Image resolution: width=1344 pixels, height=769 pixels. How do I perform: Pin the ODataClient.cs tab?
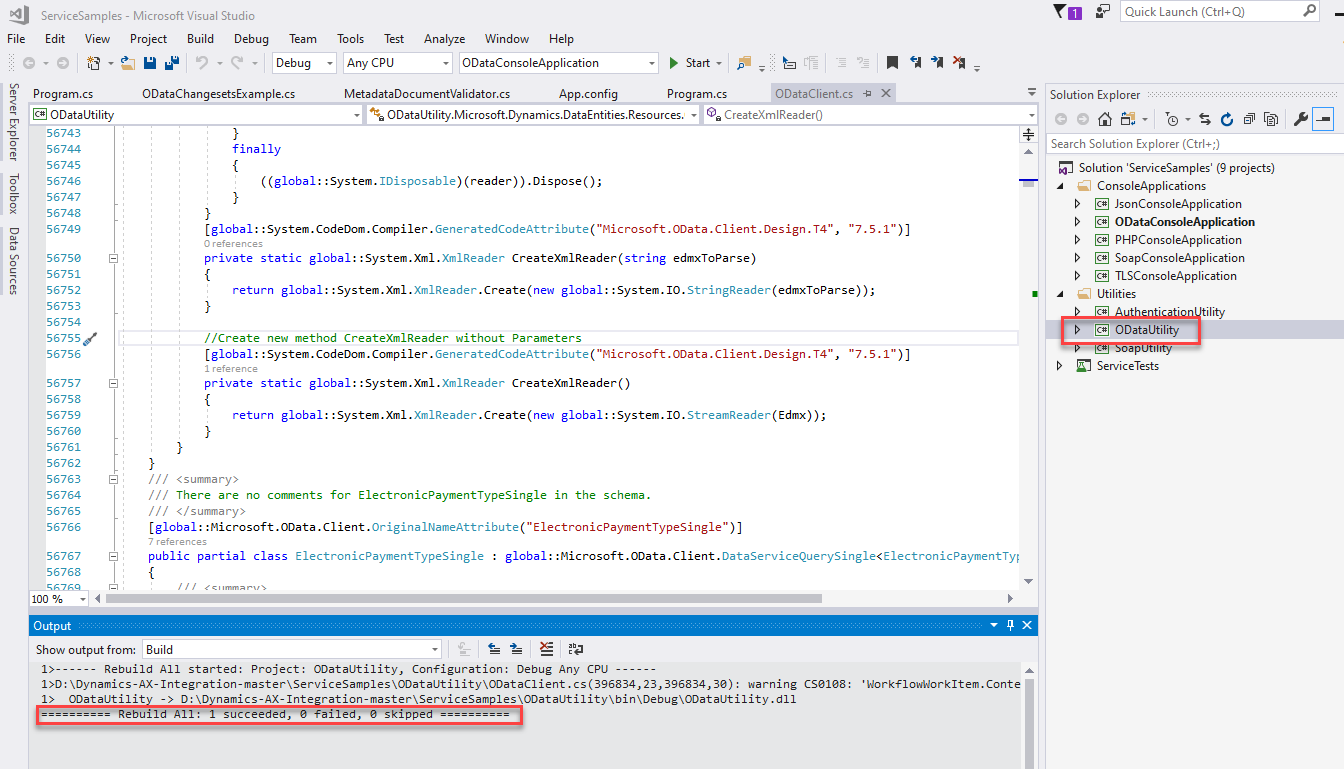868,94
